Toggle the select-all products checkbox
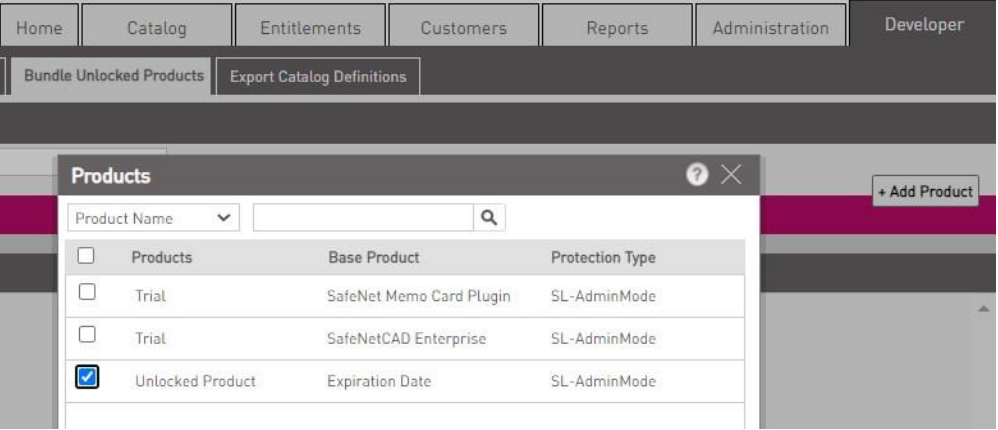The width and height of the screenshot is (998, 430). click(x=86, y=257)
